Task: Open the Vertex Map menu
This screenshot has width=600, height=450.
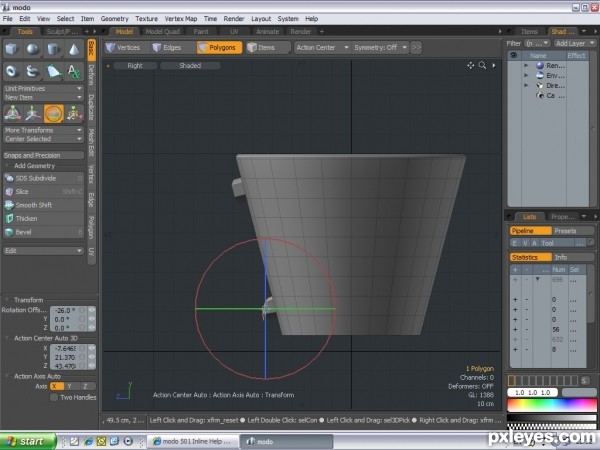Action: click(181, 19)
